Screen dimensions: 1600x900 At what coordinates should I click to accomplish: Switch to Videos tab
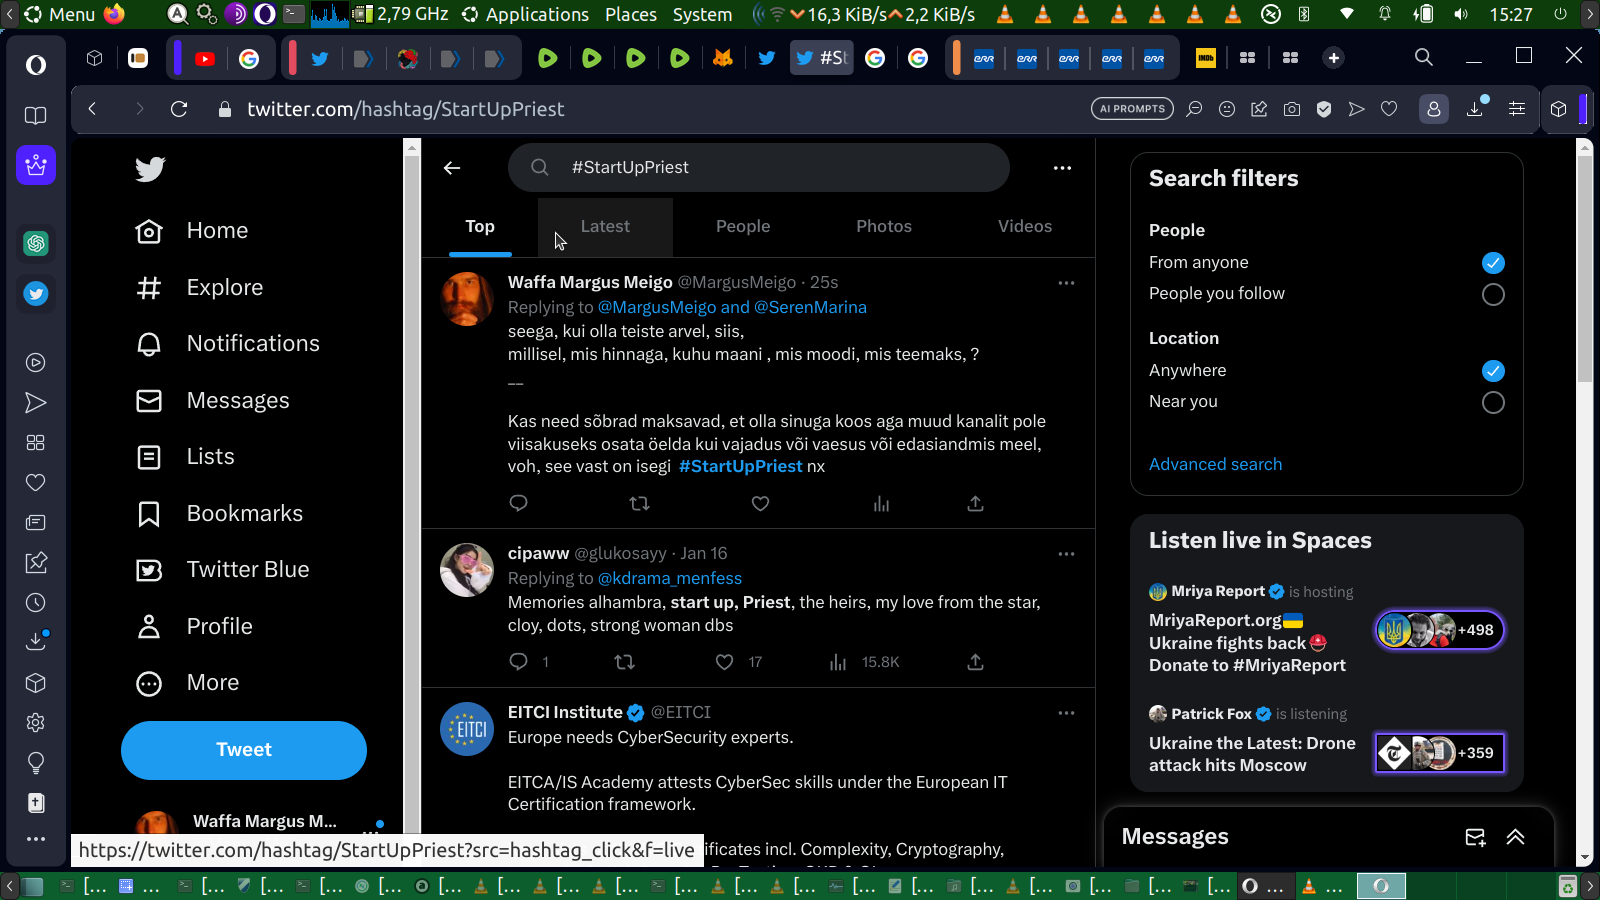click(x=1025, y=227)
